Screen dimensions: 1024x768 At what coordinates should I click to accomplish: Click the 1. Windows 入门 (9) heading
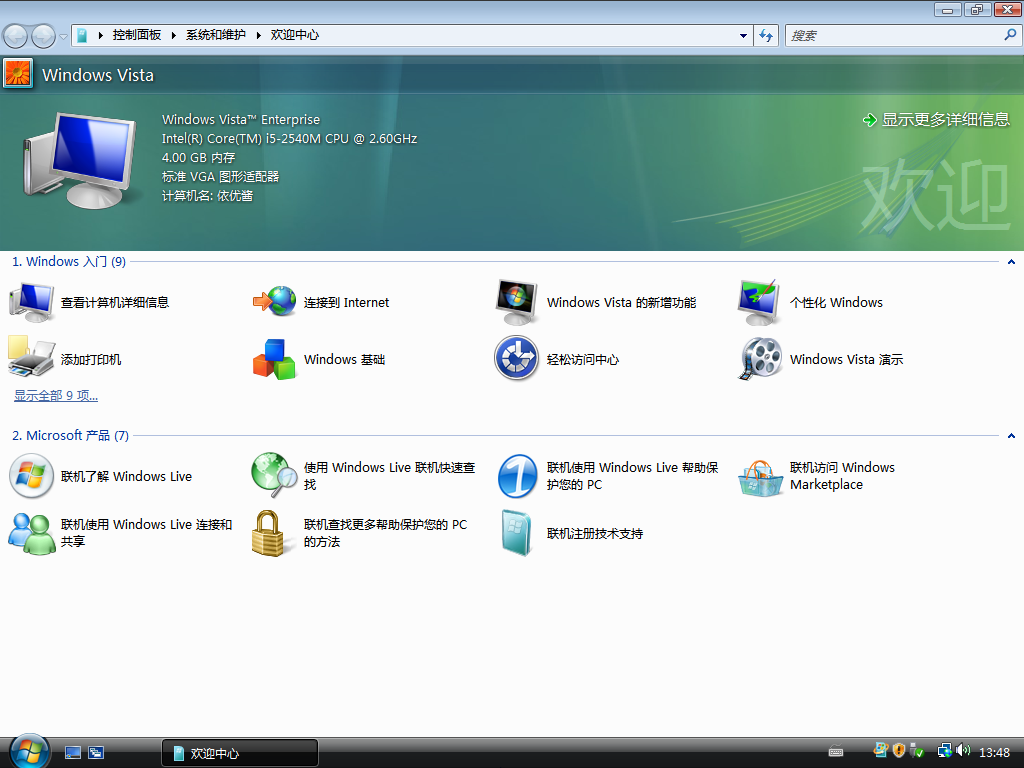(69, 262)
